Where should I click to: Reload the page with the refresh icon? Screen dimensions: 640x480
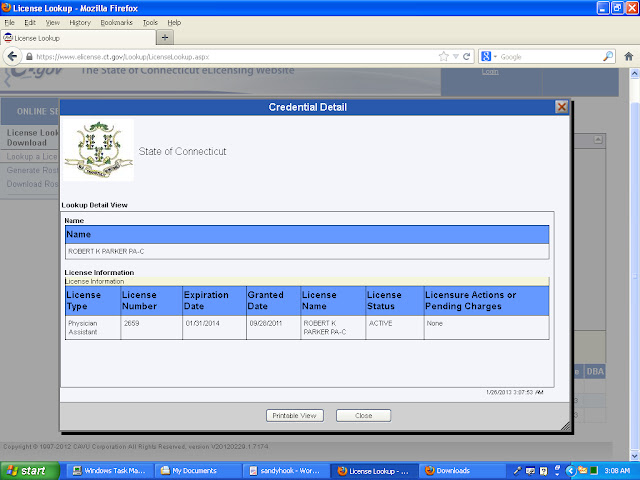coord(467,57)
